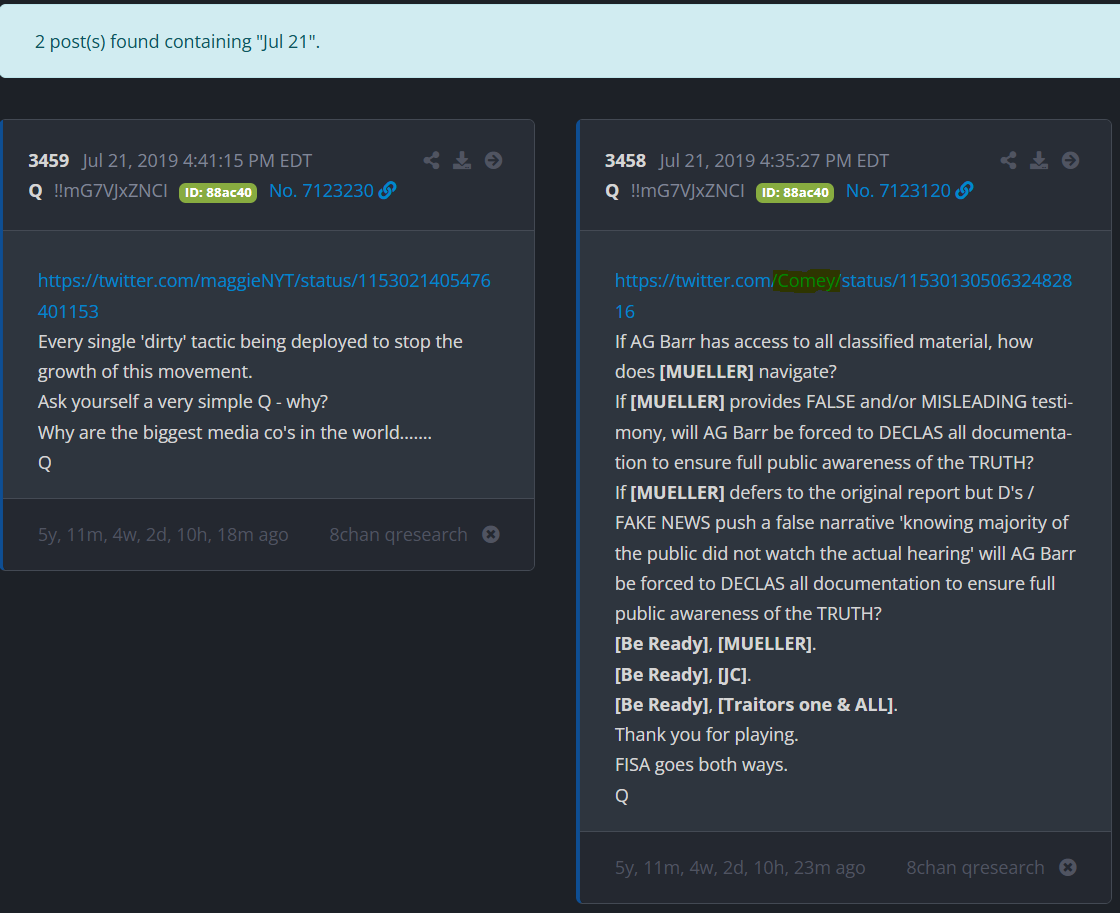Click the circled x icon in post 3459 footer
This screenshot has width=1120, height=913.
pos(491,534)
